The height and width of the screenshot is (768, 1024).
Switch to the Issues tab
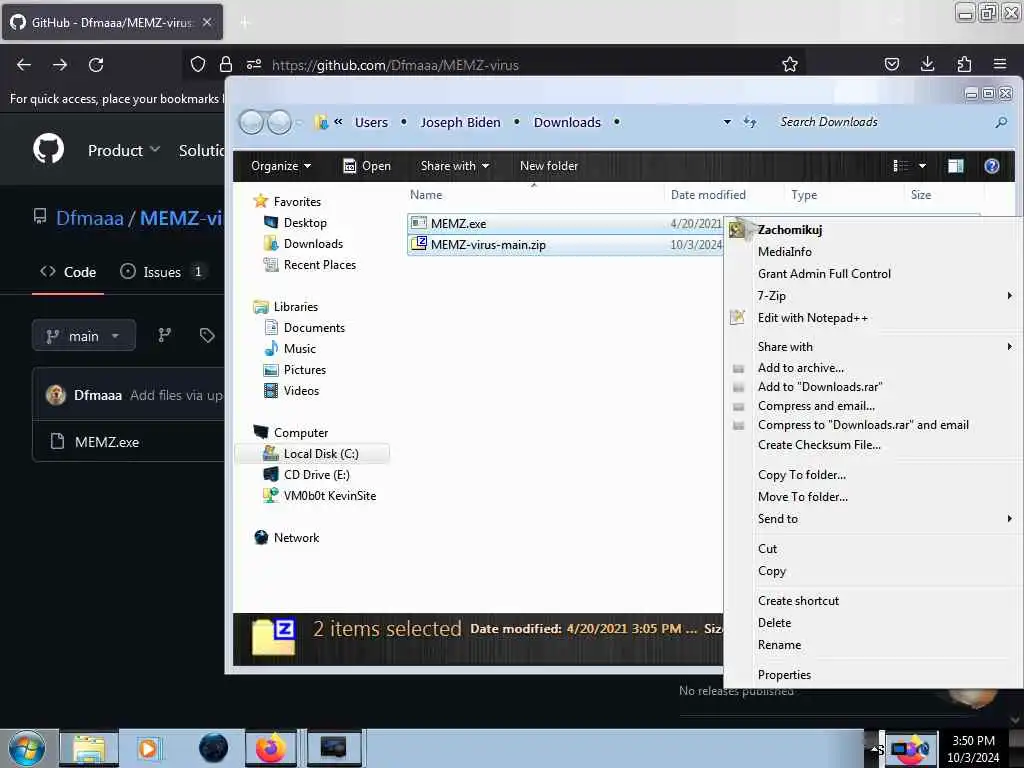162,272
